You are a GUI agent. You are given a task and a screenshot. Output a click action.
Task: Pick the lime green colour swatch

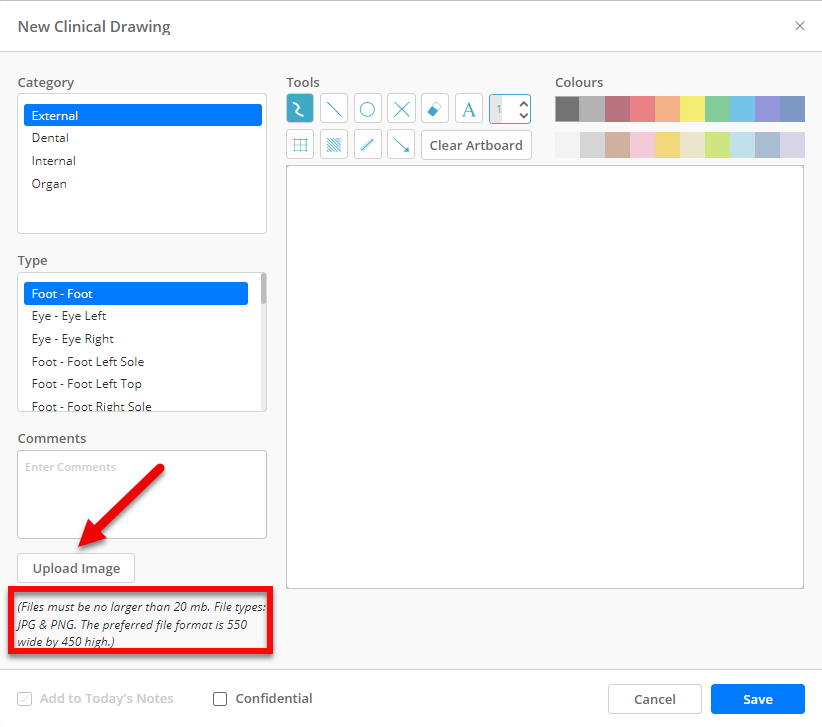pyautogui.click(x=718, y=145)
